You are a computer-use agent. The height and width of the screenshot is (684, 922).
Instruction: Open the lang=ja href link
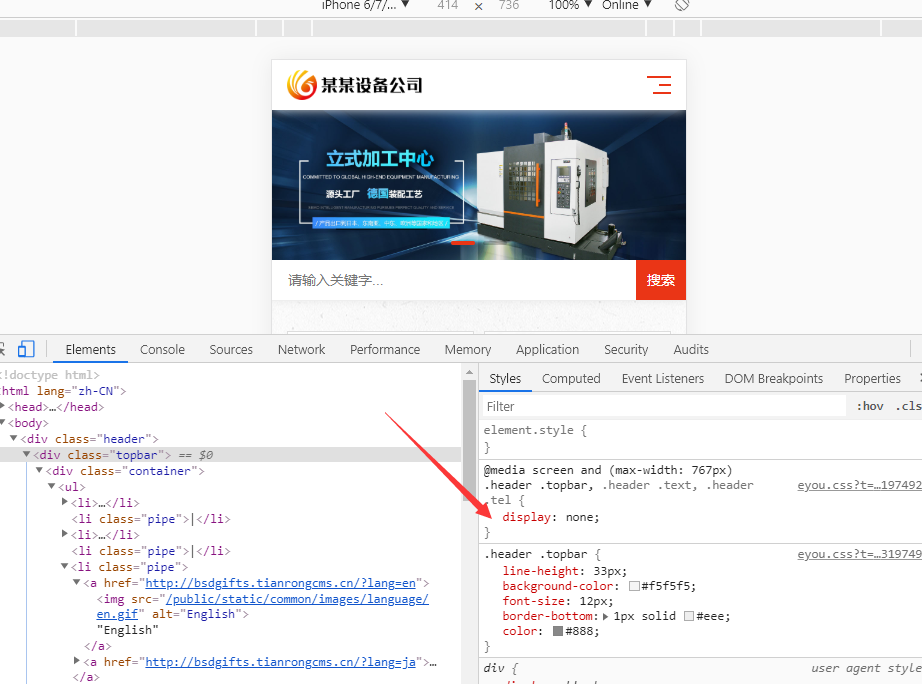click(x=280, y=662)
